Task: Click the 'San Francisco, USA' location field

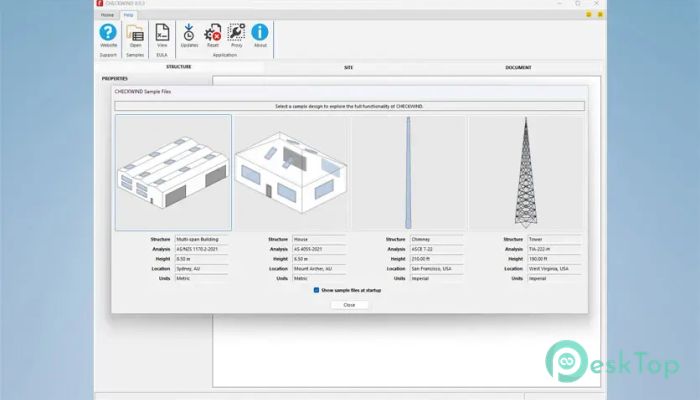Action: [x=437, y=269]
